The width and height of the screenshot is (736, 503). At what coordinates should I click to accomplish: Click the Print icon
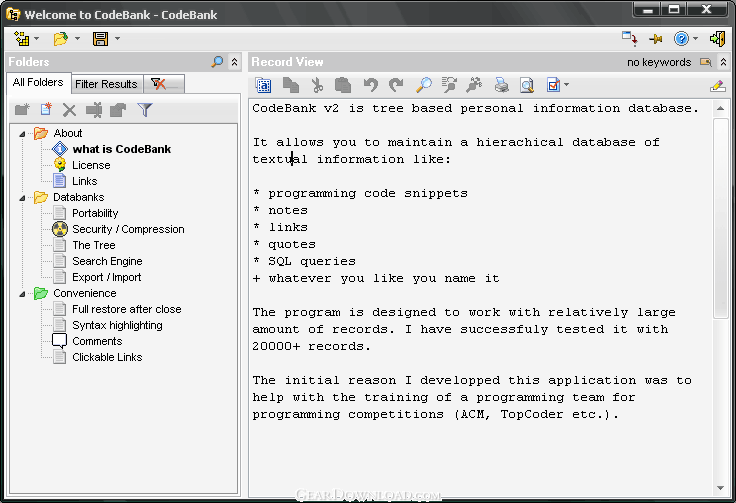[x=501, y=85]
